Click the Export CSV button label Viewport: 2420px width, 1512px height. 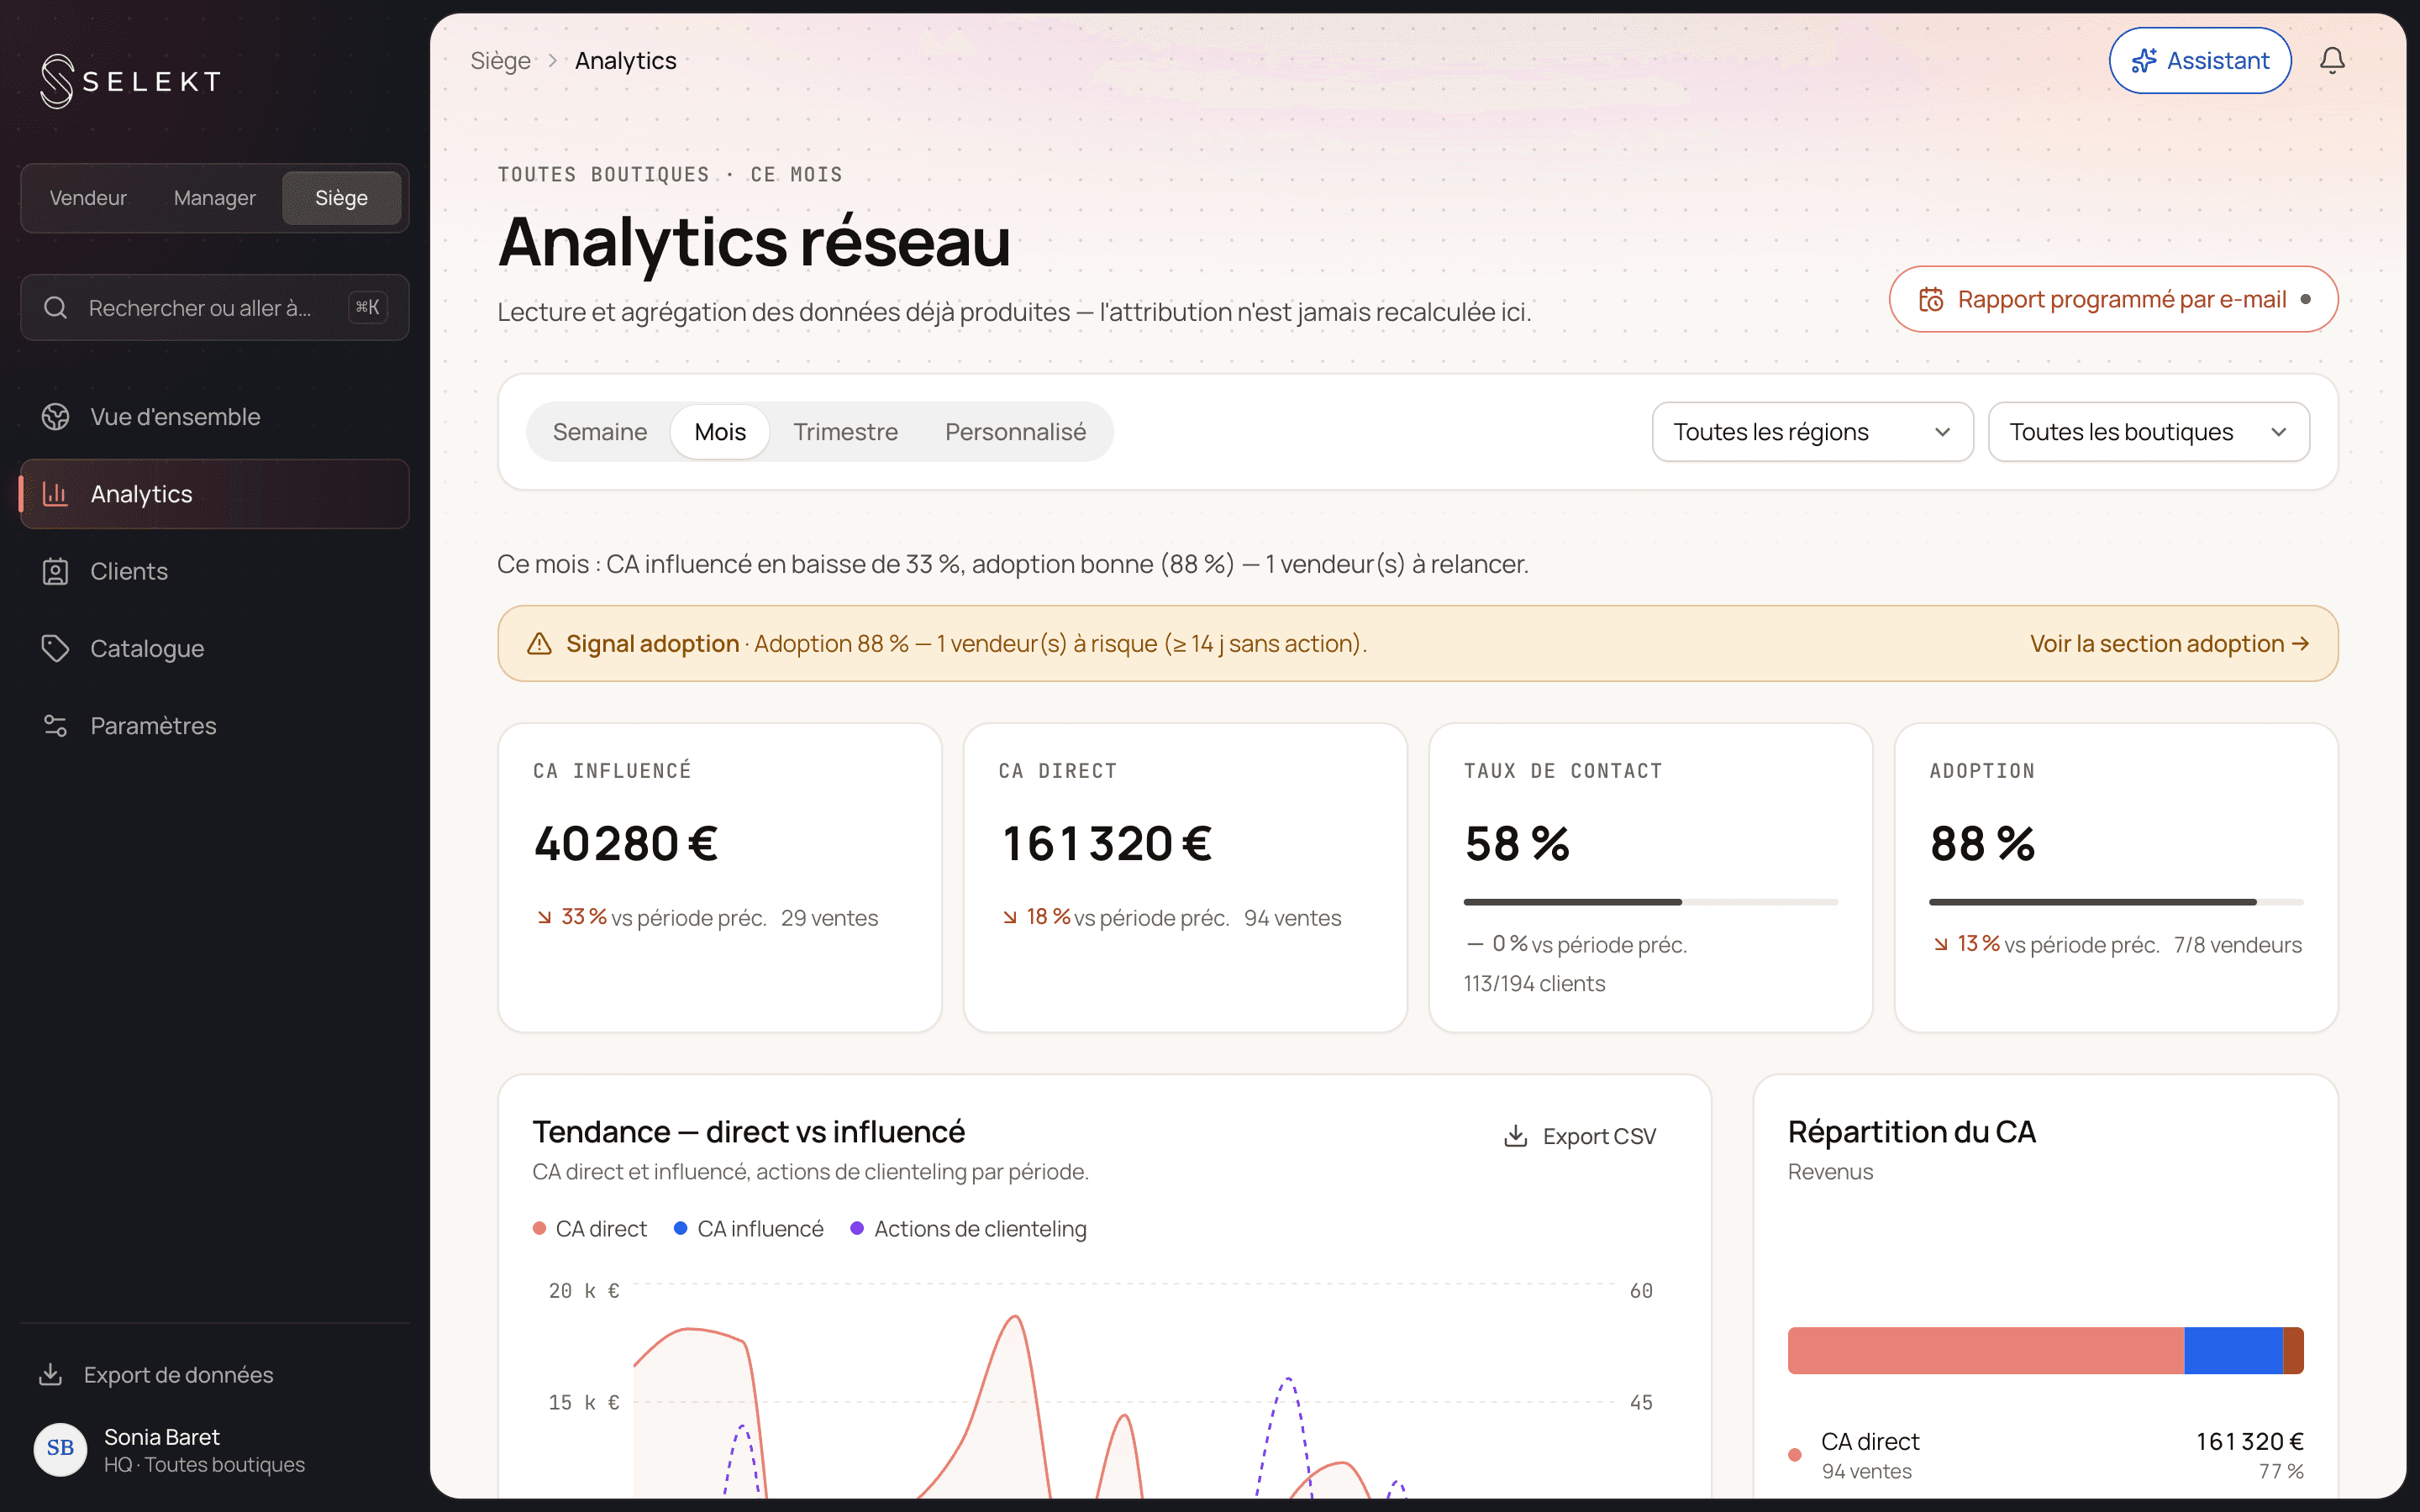[1599, 1136]
